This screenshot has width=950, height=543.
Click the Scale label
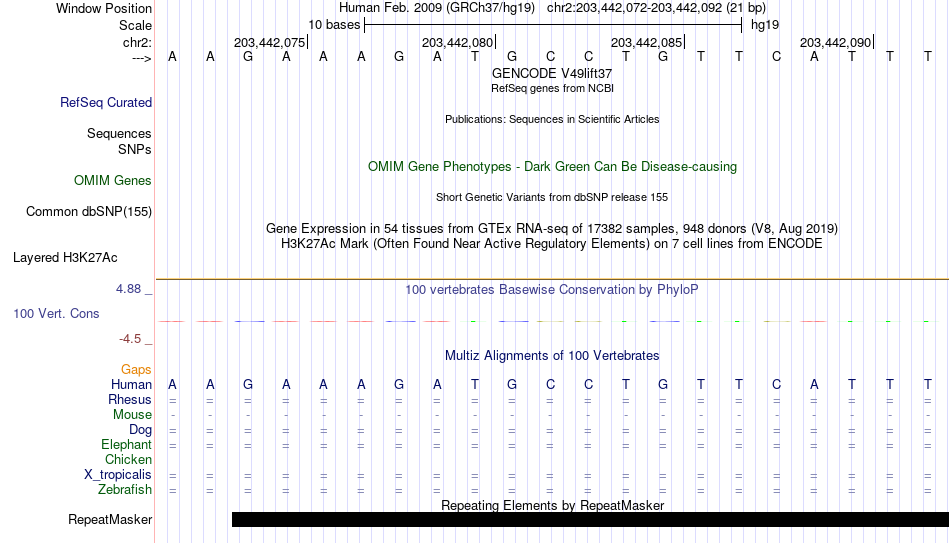tap(135, 25)
